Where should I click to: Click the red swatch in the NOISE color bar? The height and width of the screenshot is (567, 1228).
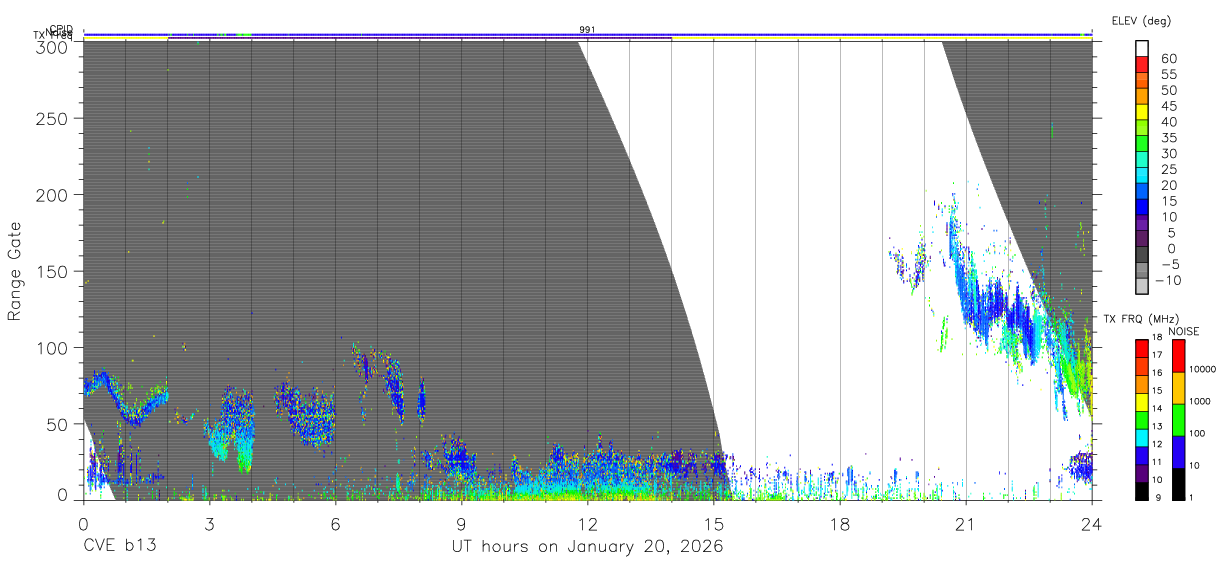[x=1178, y=356]
